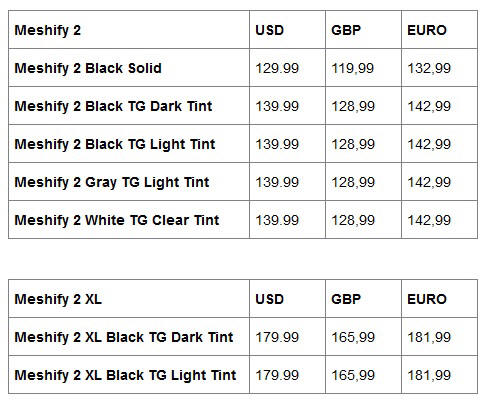Select the USD price for White TG Clear Tint

coord(287,220)
